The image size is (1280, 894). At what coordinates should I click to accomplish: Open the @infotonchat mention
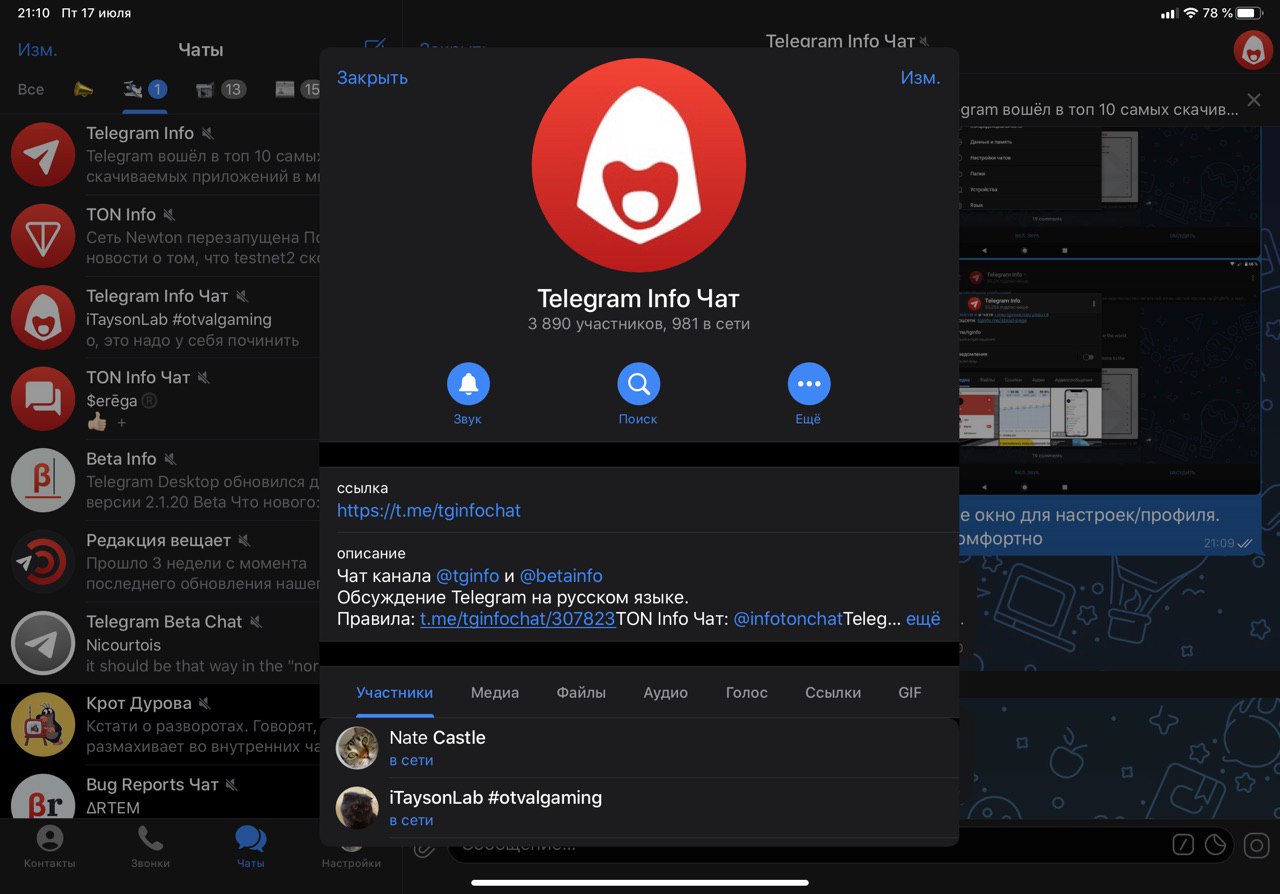tap(788, 619)
